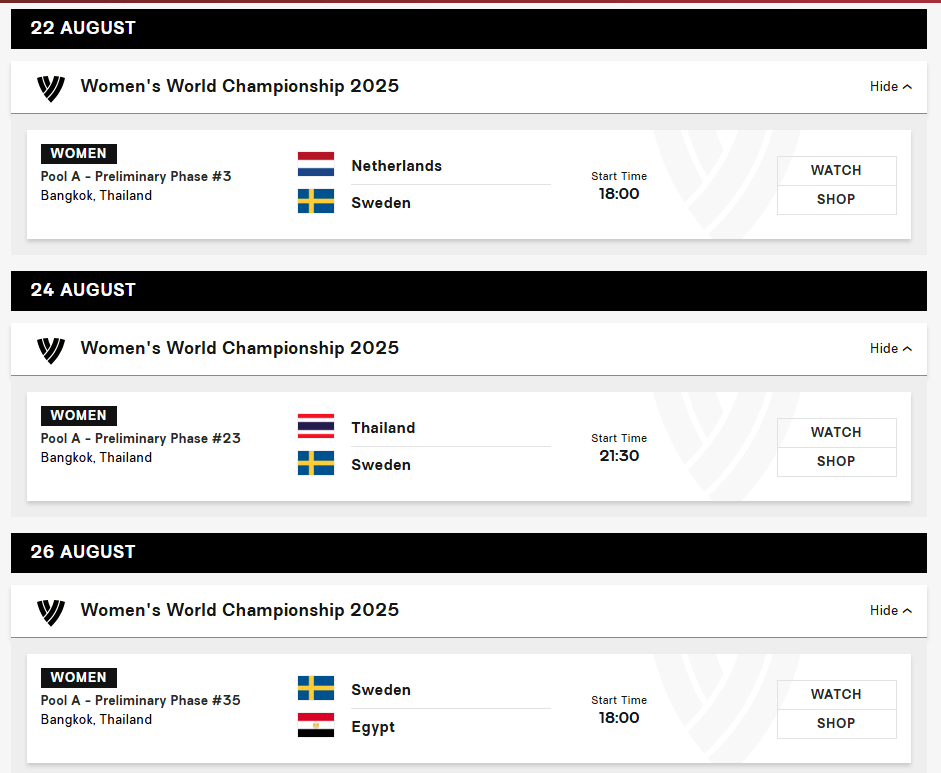Click volleyball logo in 24 August header
The width and height of the screenshot is (941, 773).
[50, 350]
